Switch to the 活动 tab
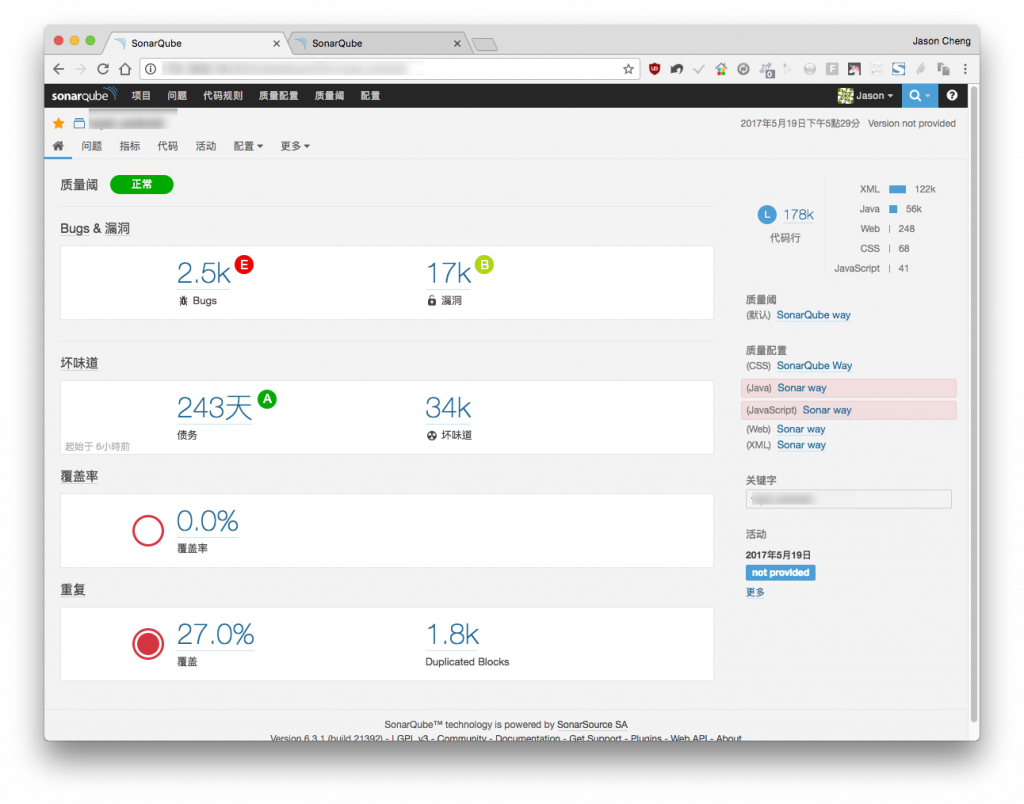Screen dimensions: 1024x804 click(x=206, y=146)
